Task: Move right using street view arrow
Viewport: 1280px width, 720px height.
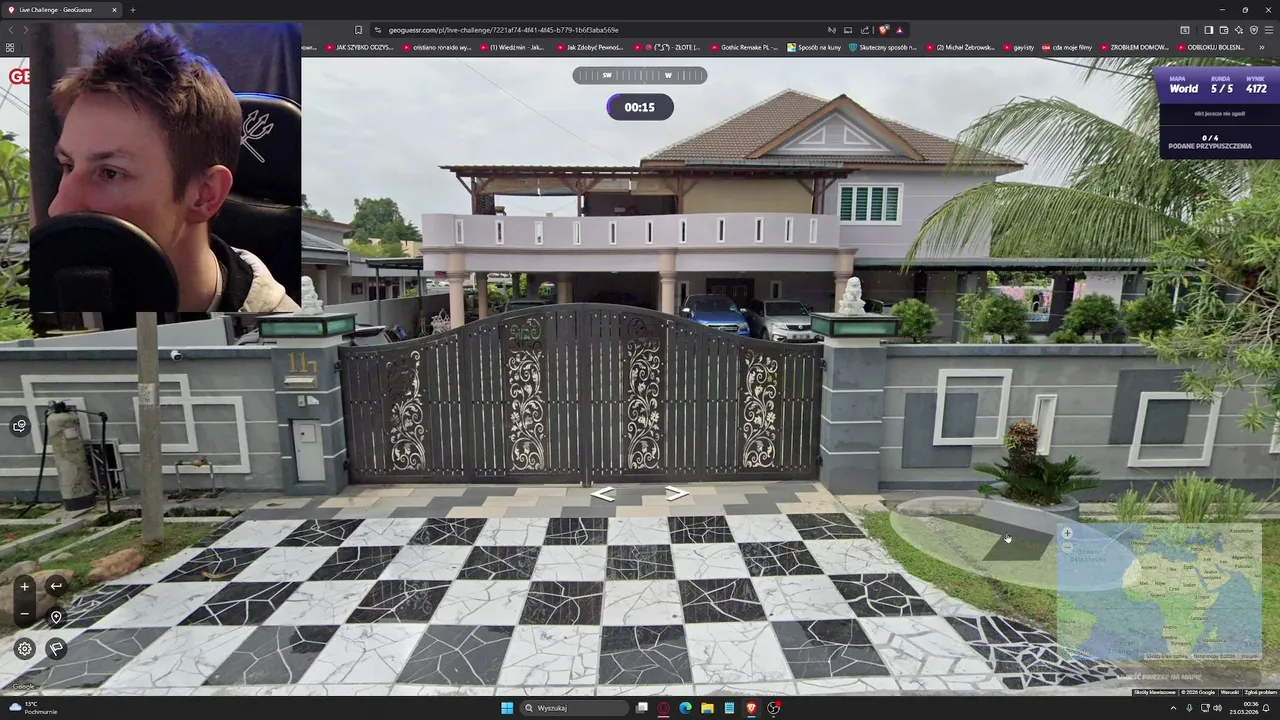Action: click(677, 493)
